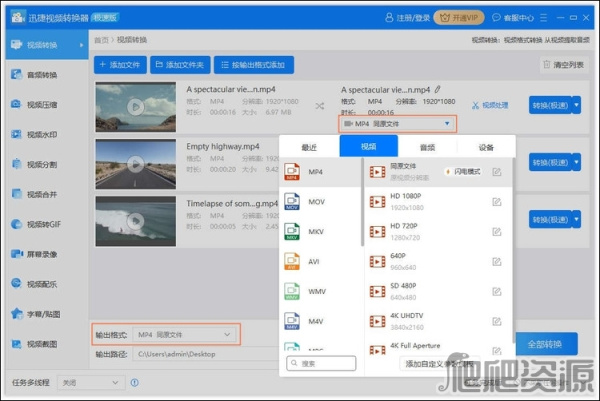Switch to the 设备 tab
600x401 pixels.
pos(486,147)
